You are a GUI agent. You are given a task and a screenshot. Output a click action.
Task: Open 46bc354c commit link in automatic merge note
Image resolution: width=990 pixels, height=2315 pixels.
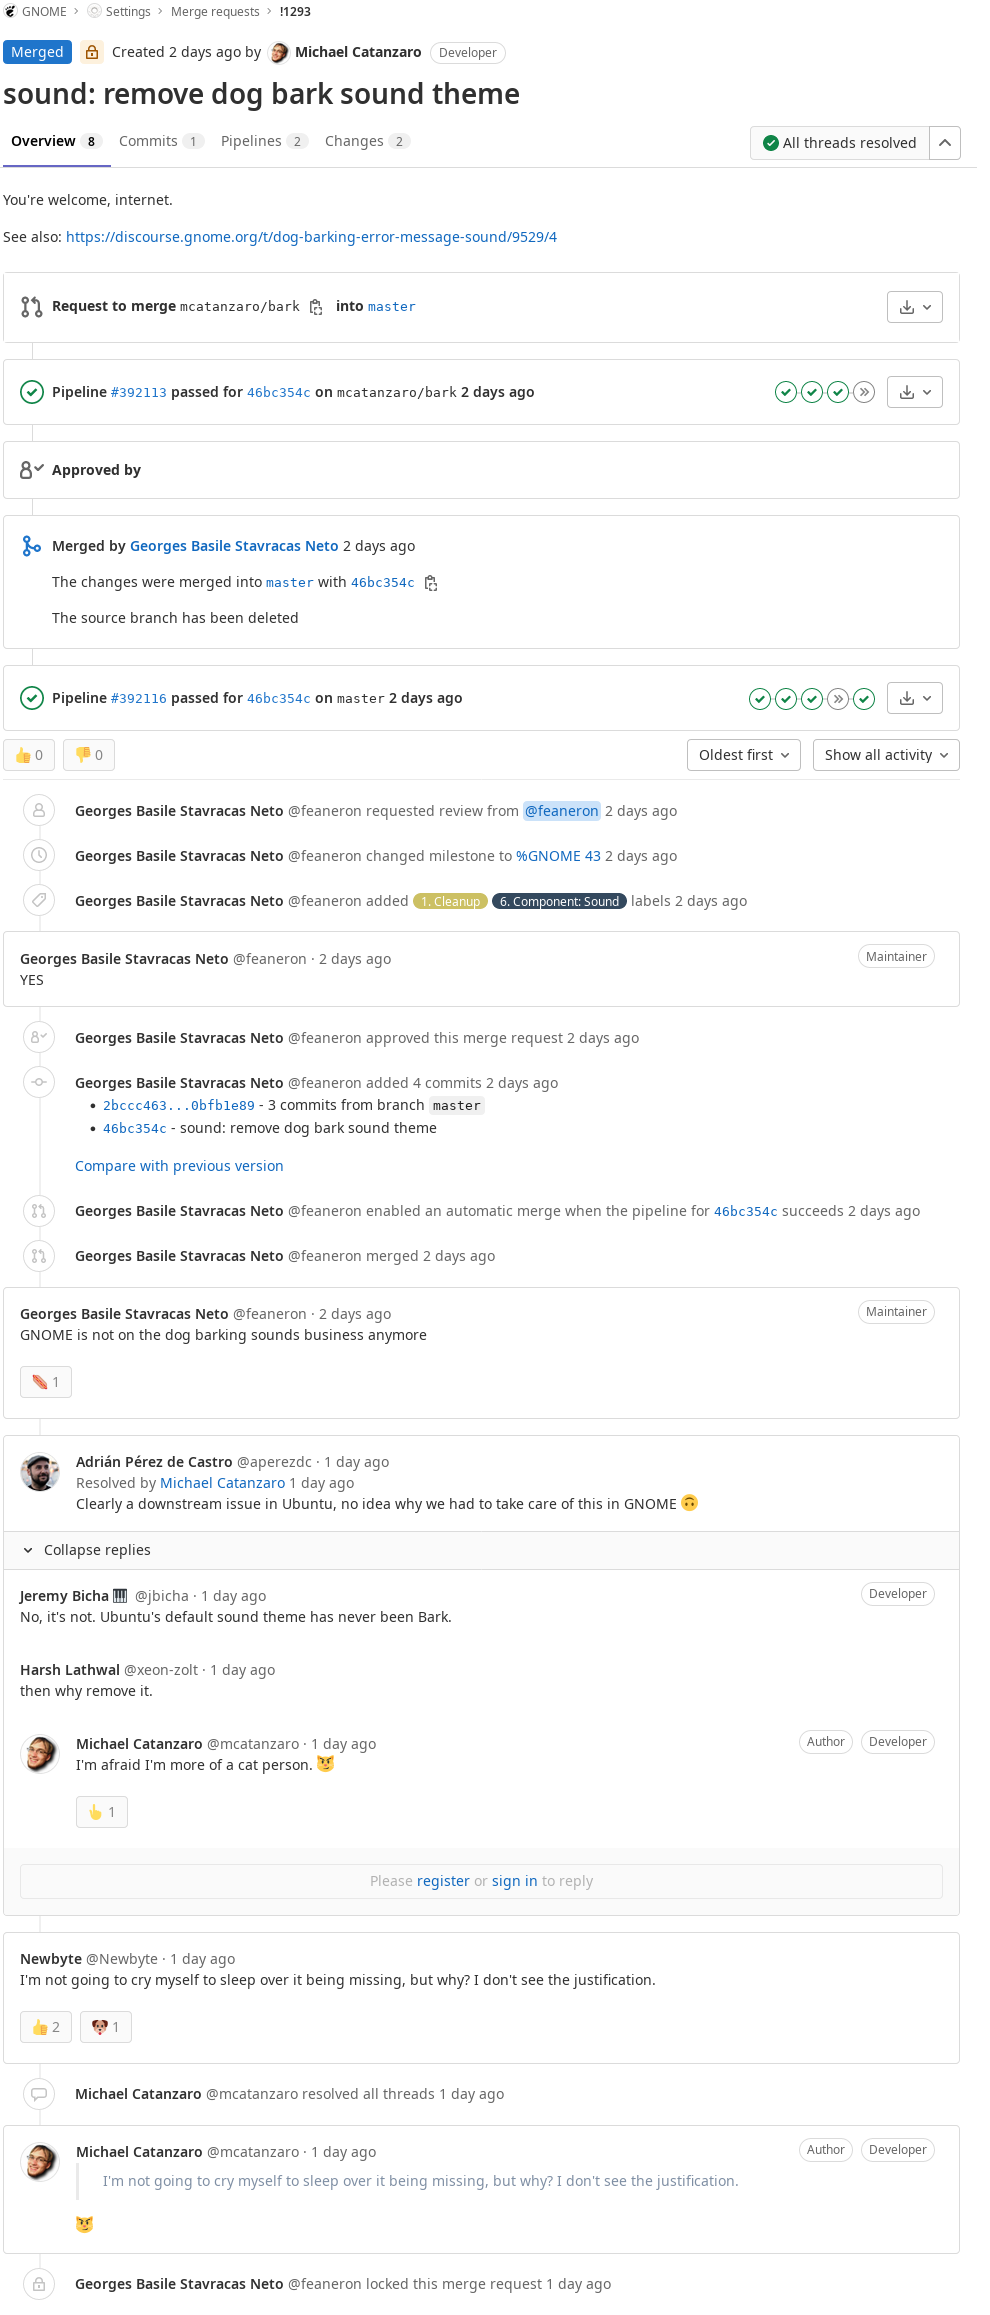pos(745,1211)
